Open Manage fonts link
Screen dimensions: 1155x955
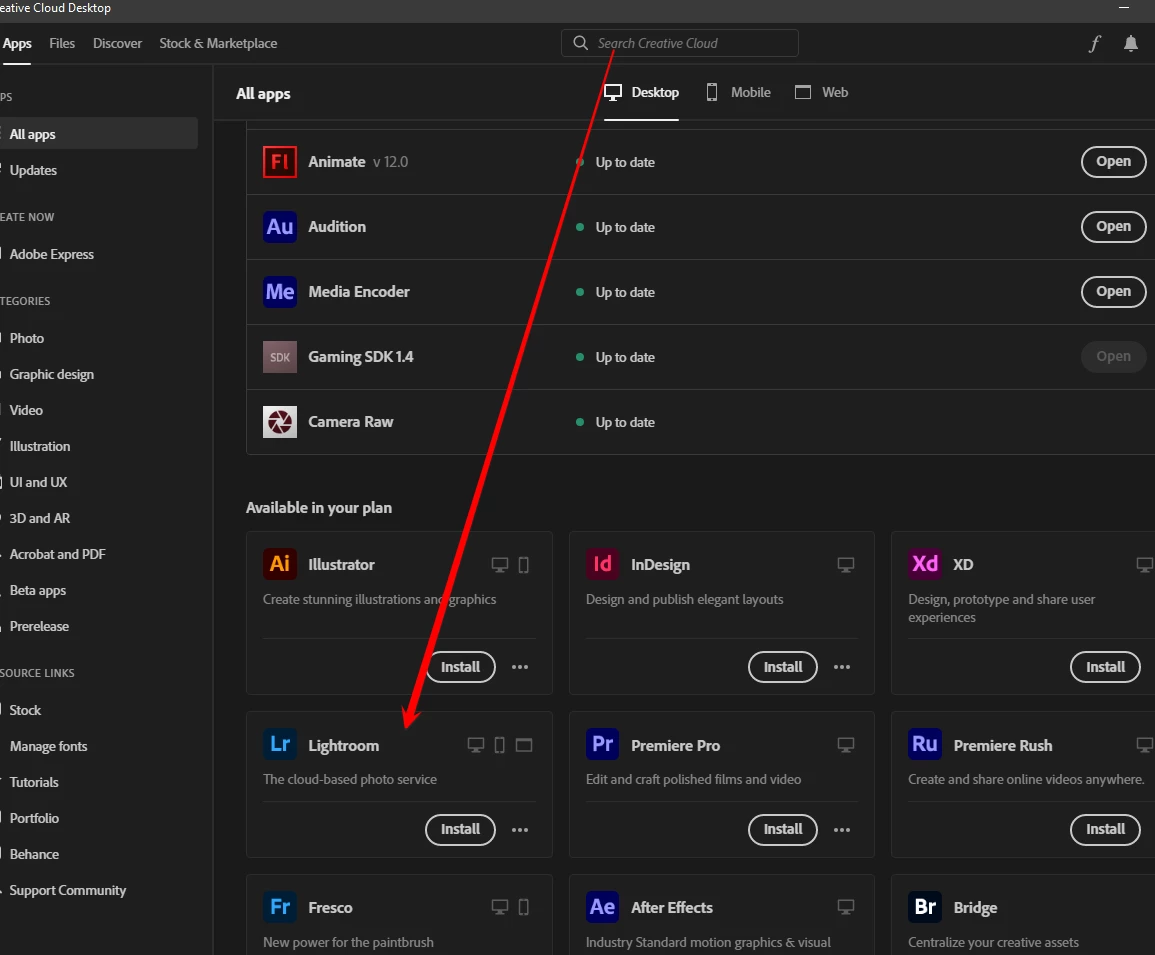(48, 746)
